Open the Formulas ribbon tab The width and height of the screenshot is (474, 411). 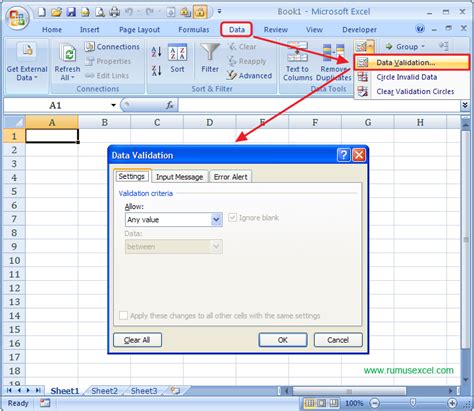(x=194, y=30)
